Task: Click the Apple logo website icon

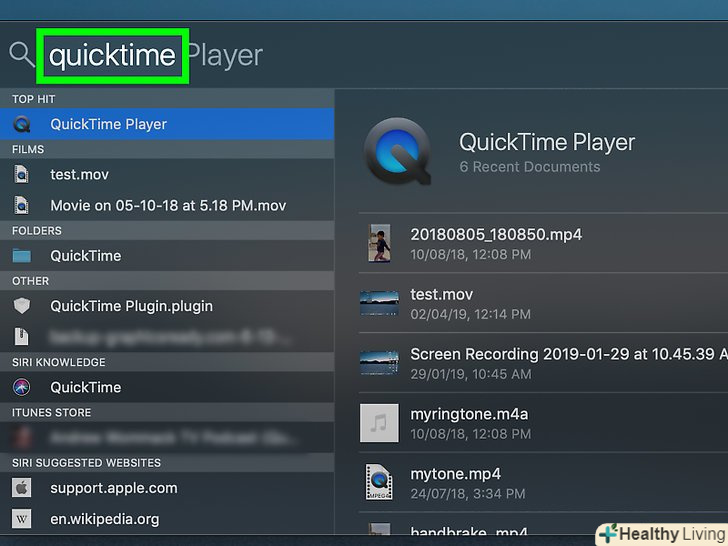Action: pos(22,488)
